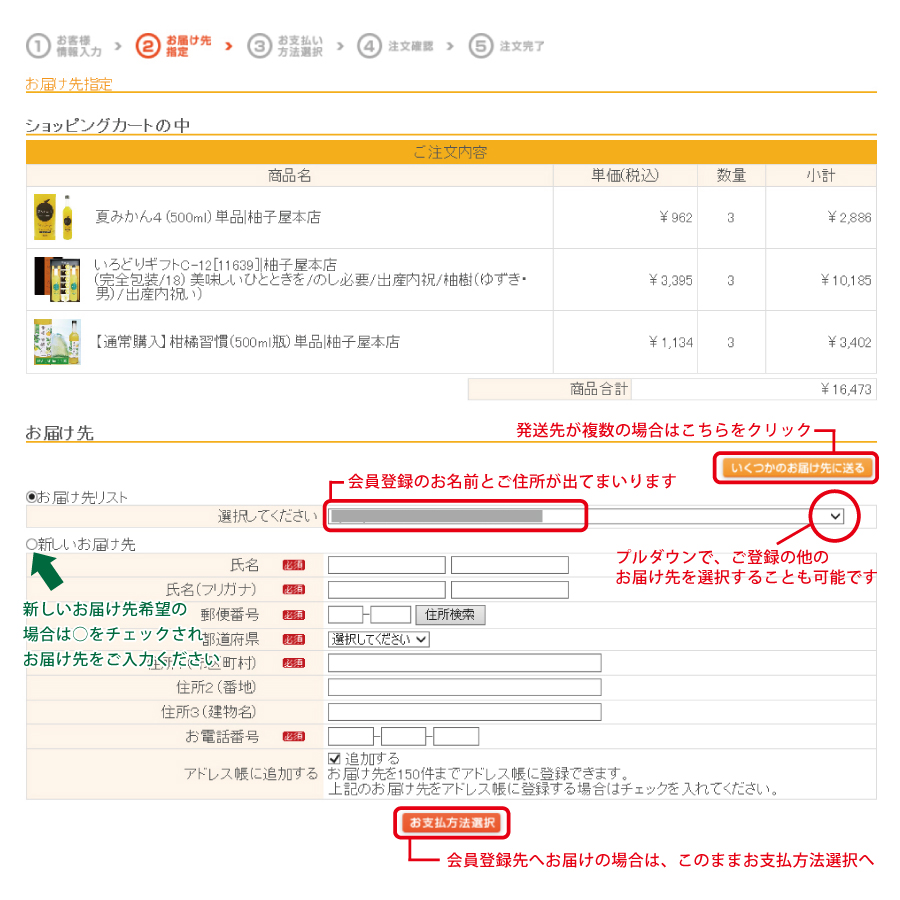Screen dimensions: 900x900
Task: Click step 2 delivery address icon
Action: coord(148,46)
